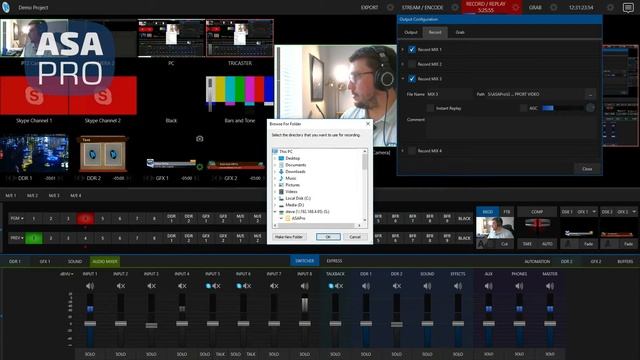Mute the INPUT 8 speaker icon
Viewport: 640px width, 360px height.
(x=304, y=286)
